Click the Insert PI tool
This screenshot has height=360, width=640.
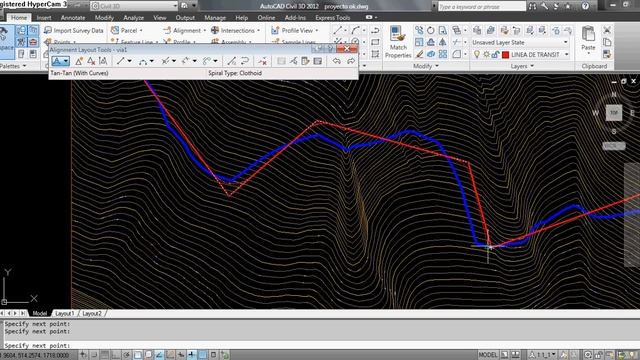(79, 61)
